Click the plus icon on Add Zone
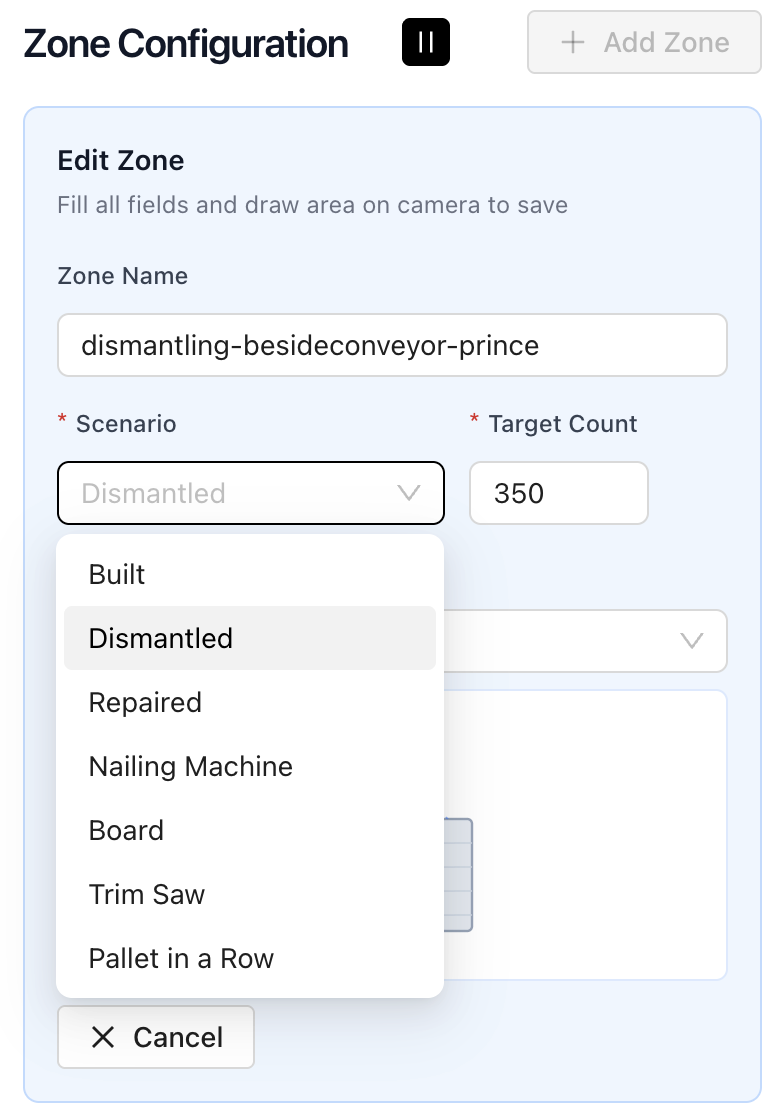Viewport: 780px width, 1118px height. (x=572, y=42)
